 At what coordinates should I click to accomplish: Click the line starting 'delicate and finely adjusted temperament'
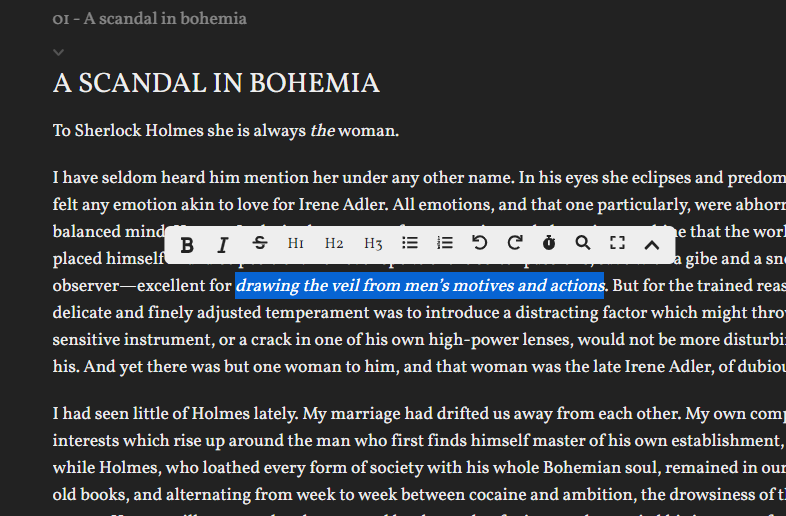(x=419, y=312)
